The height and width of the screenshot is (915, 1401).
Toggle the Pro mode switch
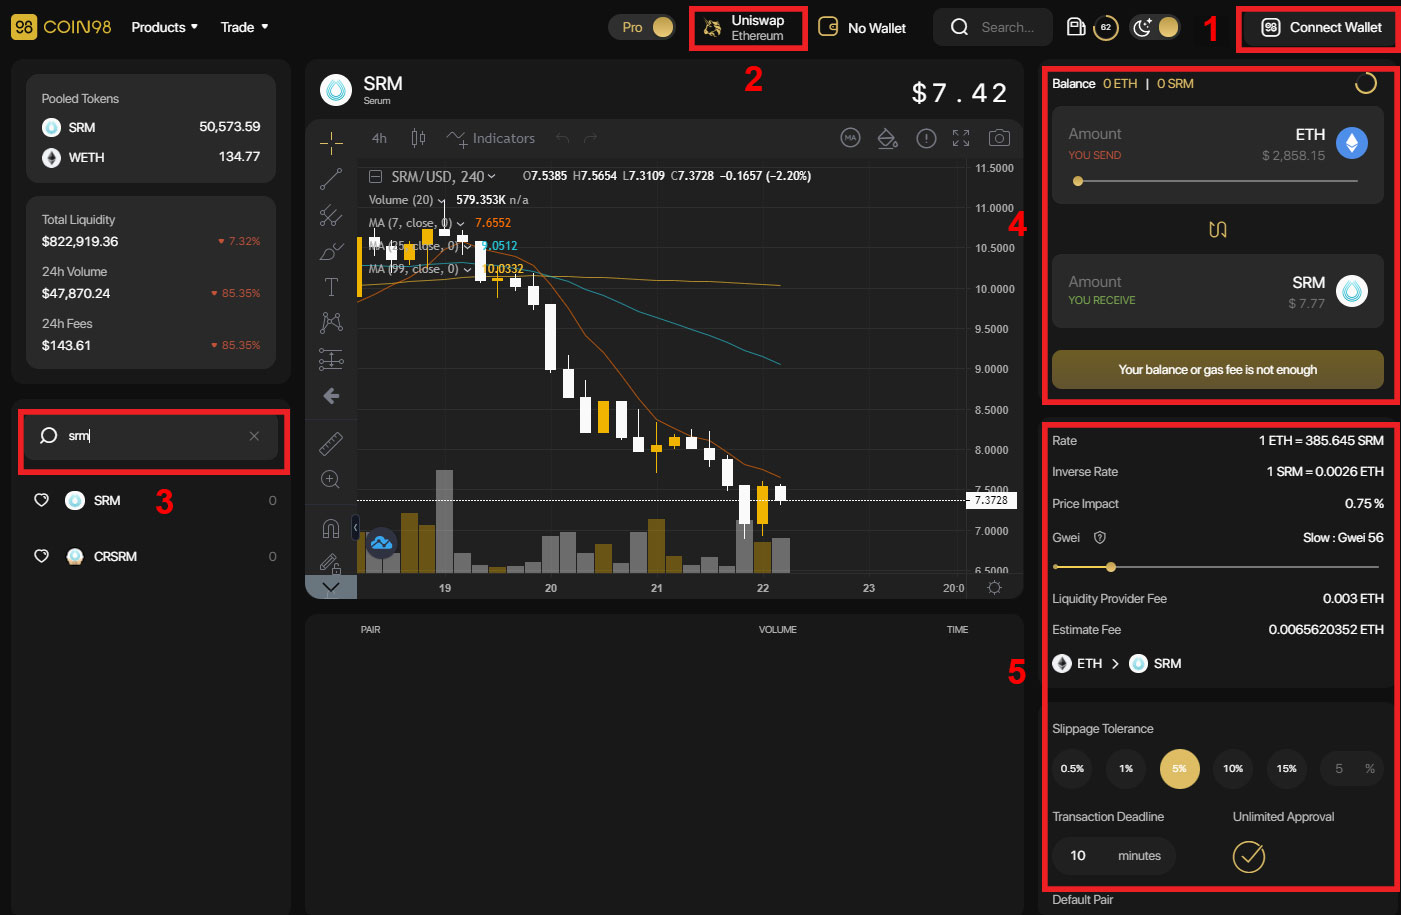(x=643, y=27)
